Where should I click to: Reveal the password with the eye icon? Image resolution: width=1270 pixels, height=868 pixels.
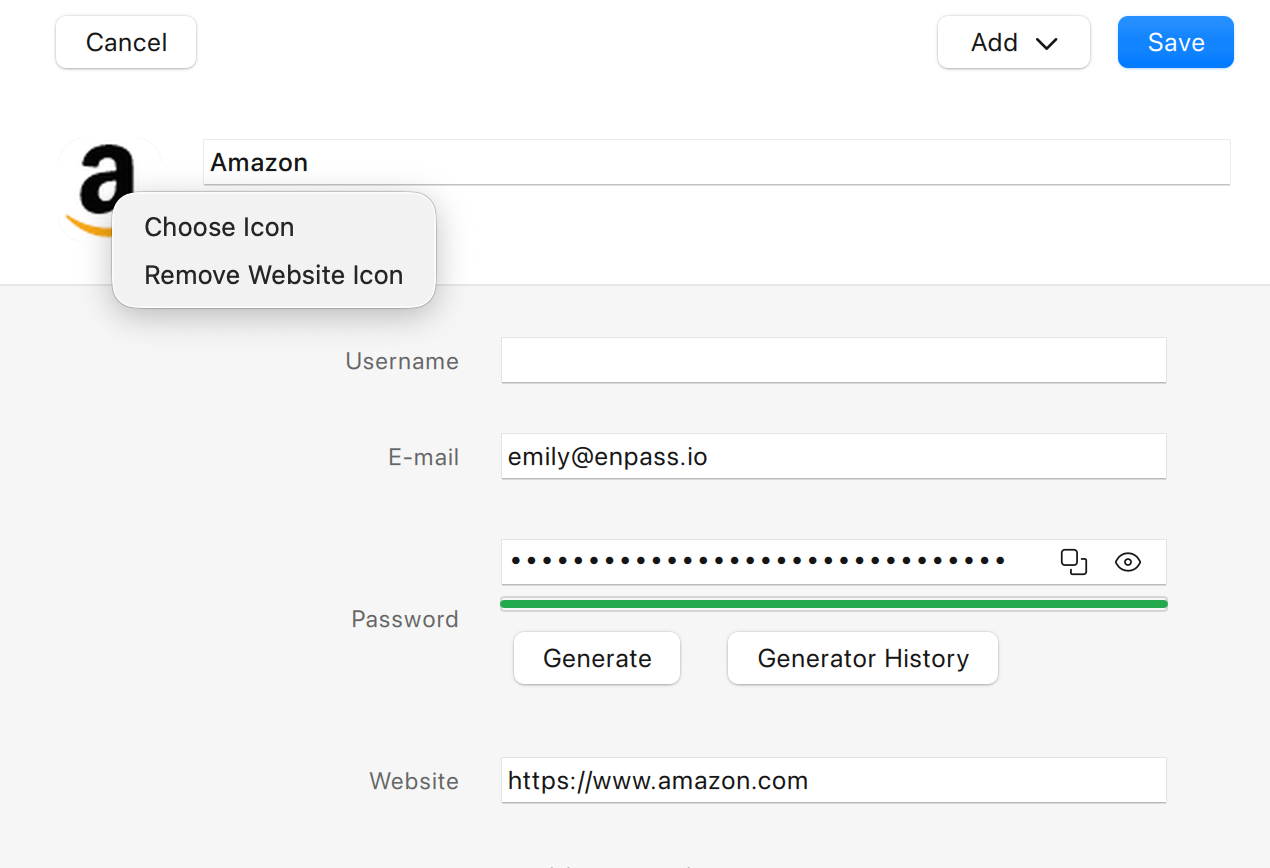point(1128,562)
